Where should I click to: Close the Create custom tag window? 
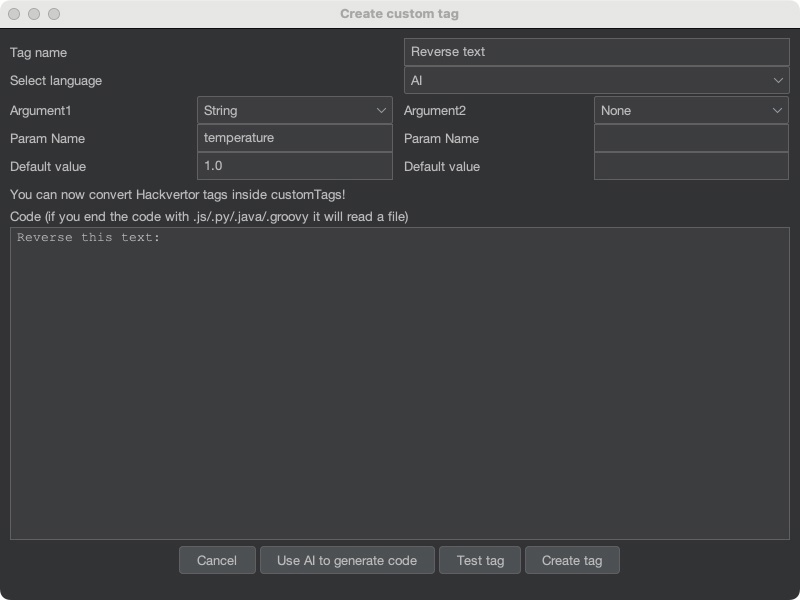coord(14,14)
